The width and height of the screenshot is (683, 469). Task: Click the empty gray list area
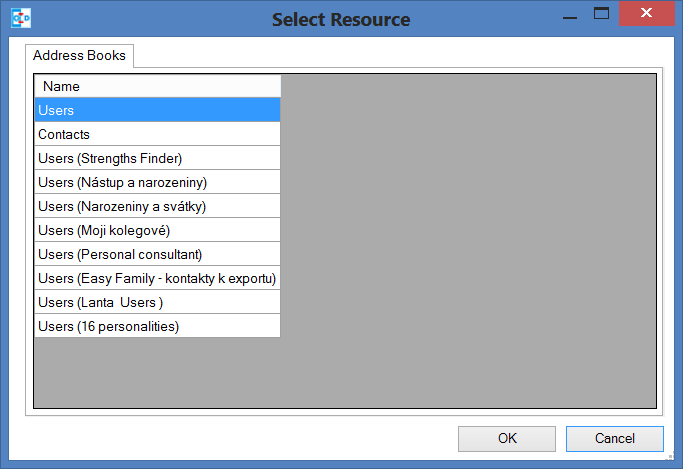[468, 240]
